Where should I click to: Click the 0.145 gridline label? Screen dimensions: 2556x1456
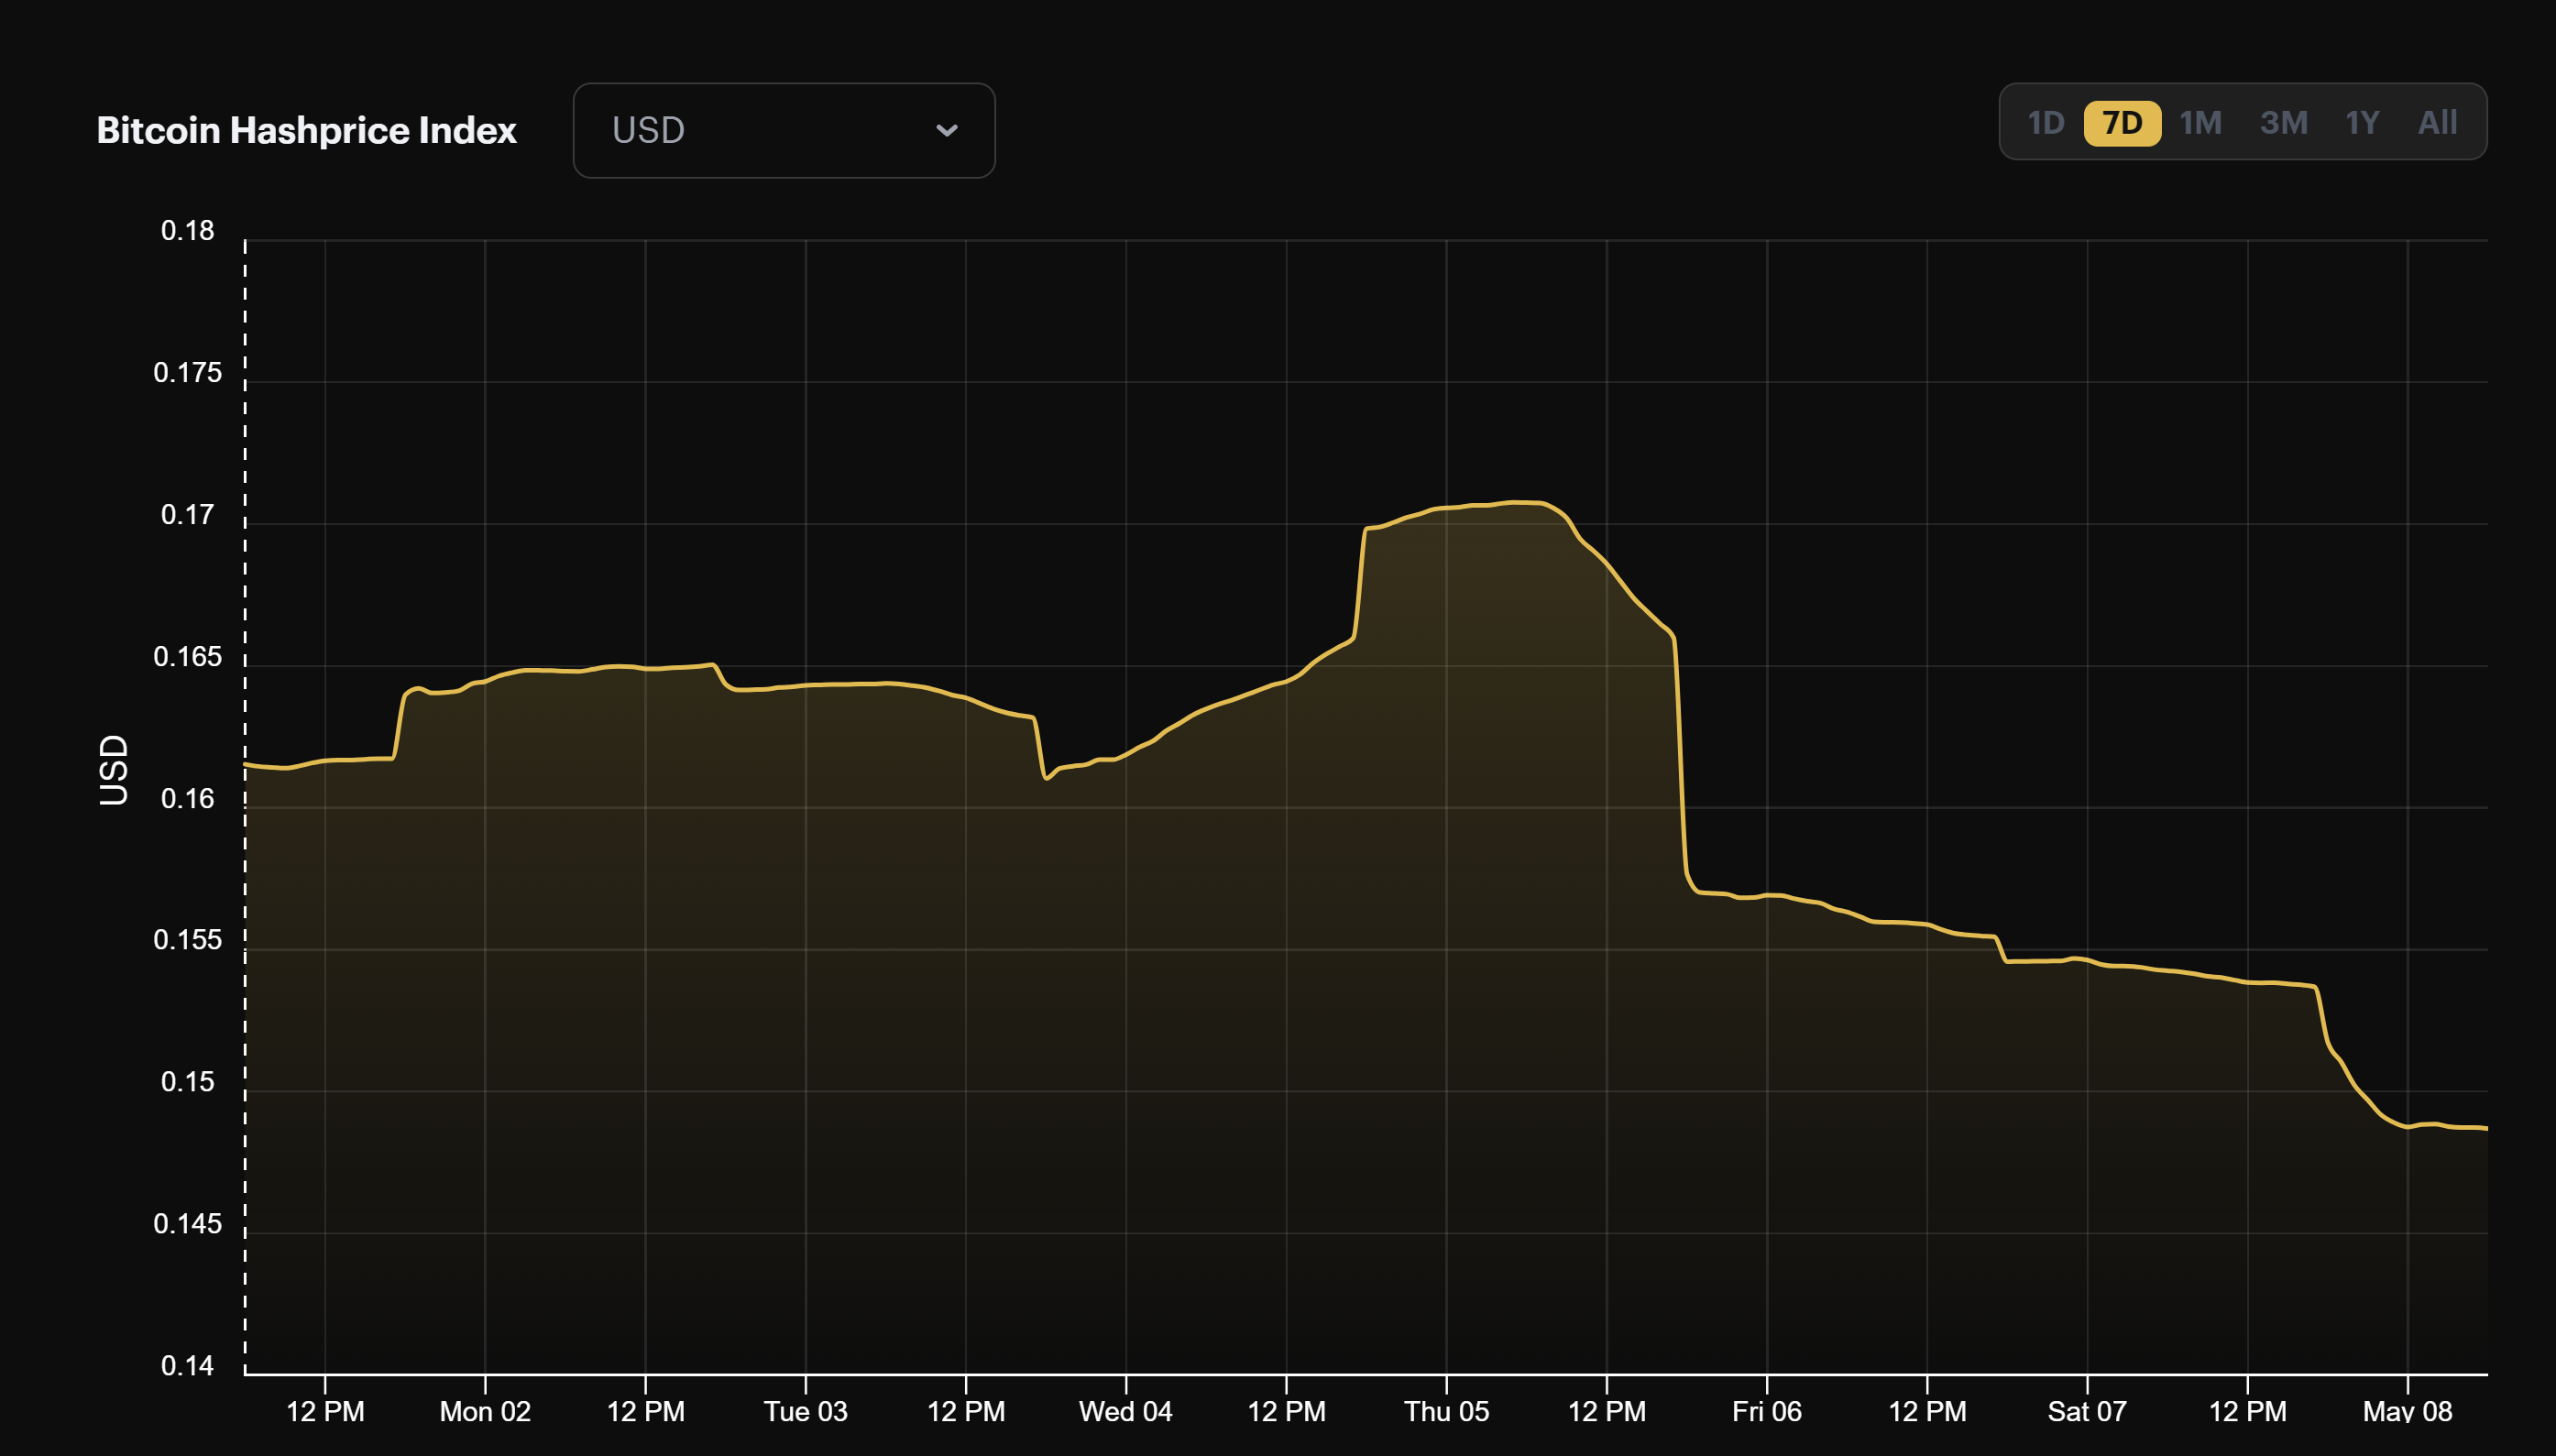click(187, 1224)
